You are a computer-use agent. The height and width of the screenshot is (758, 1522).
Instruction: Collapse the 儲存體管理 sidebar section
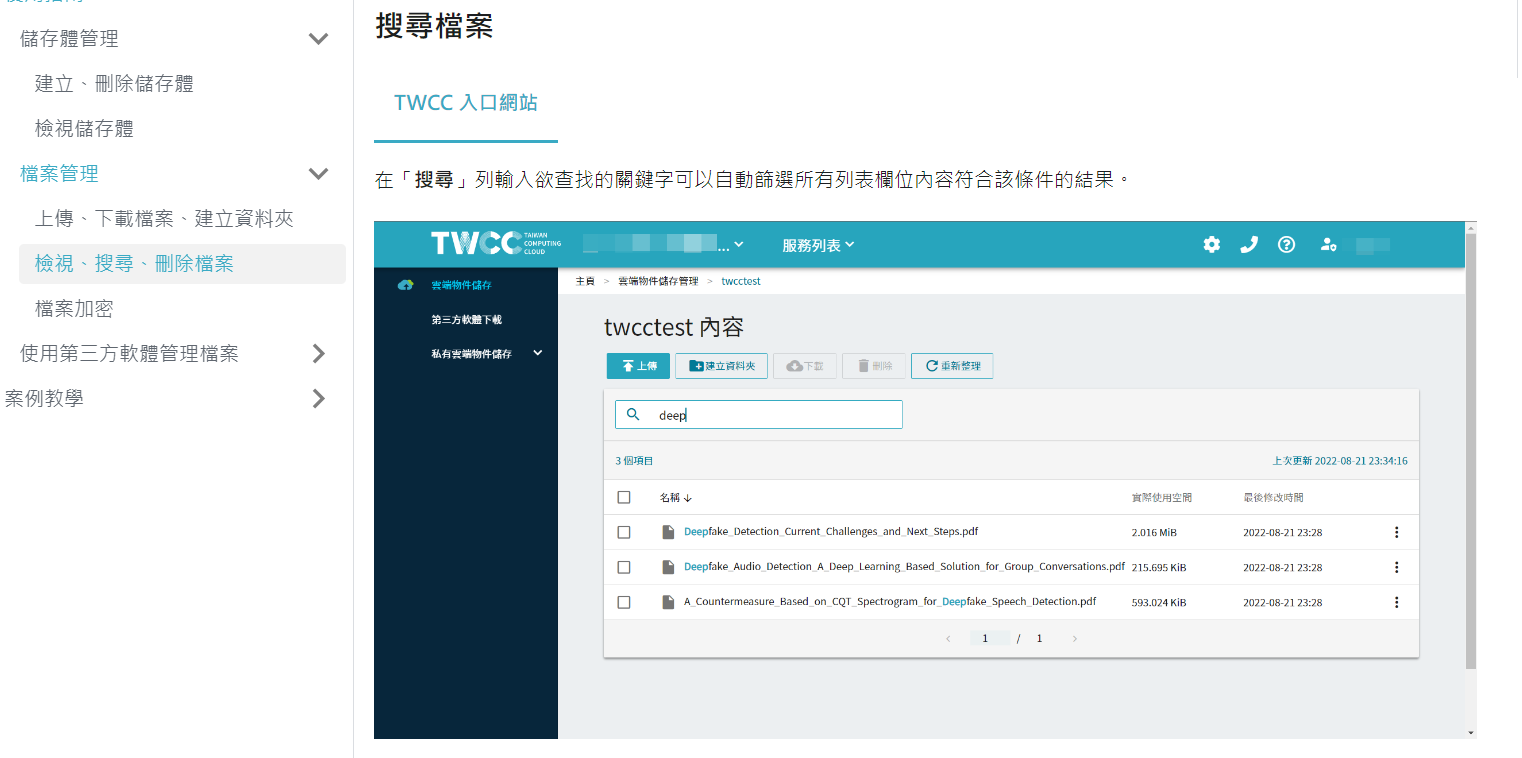(x=318, y=38)
